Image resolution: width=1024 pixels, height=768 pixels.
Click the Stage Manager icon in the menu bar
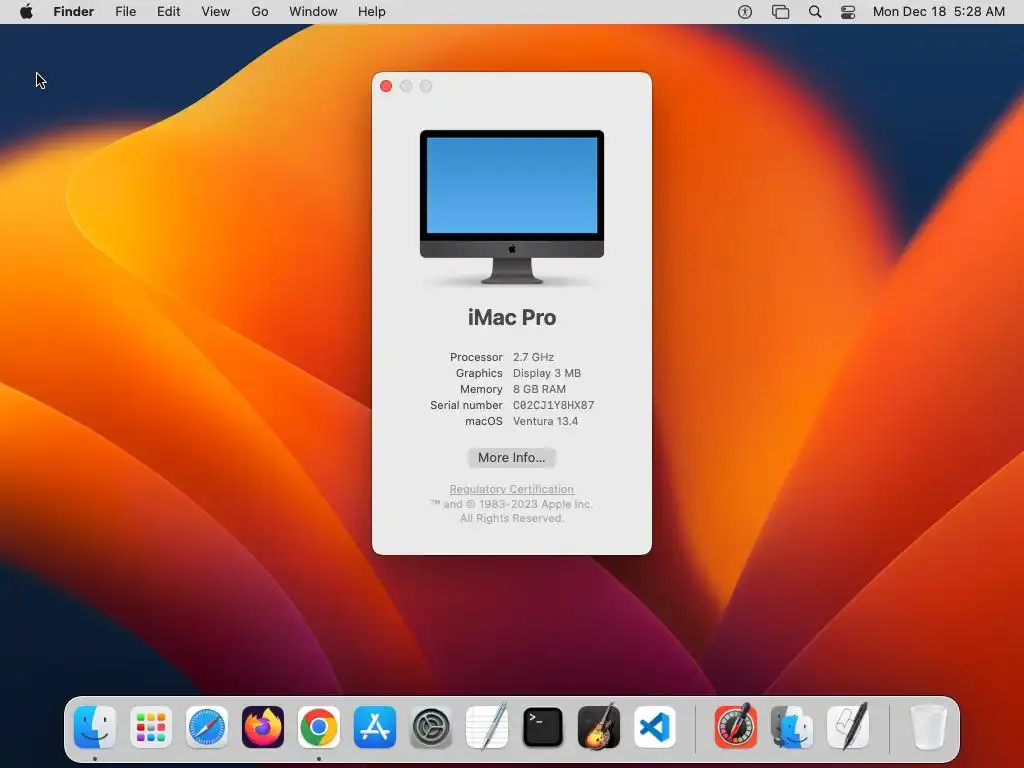[x=780, y=12]
